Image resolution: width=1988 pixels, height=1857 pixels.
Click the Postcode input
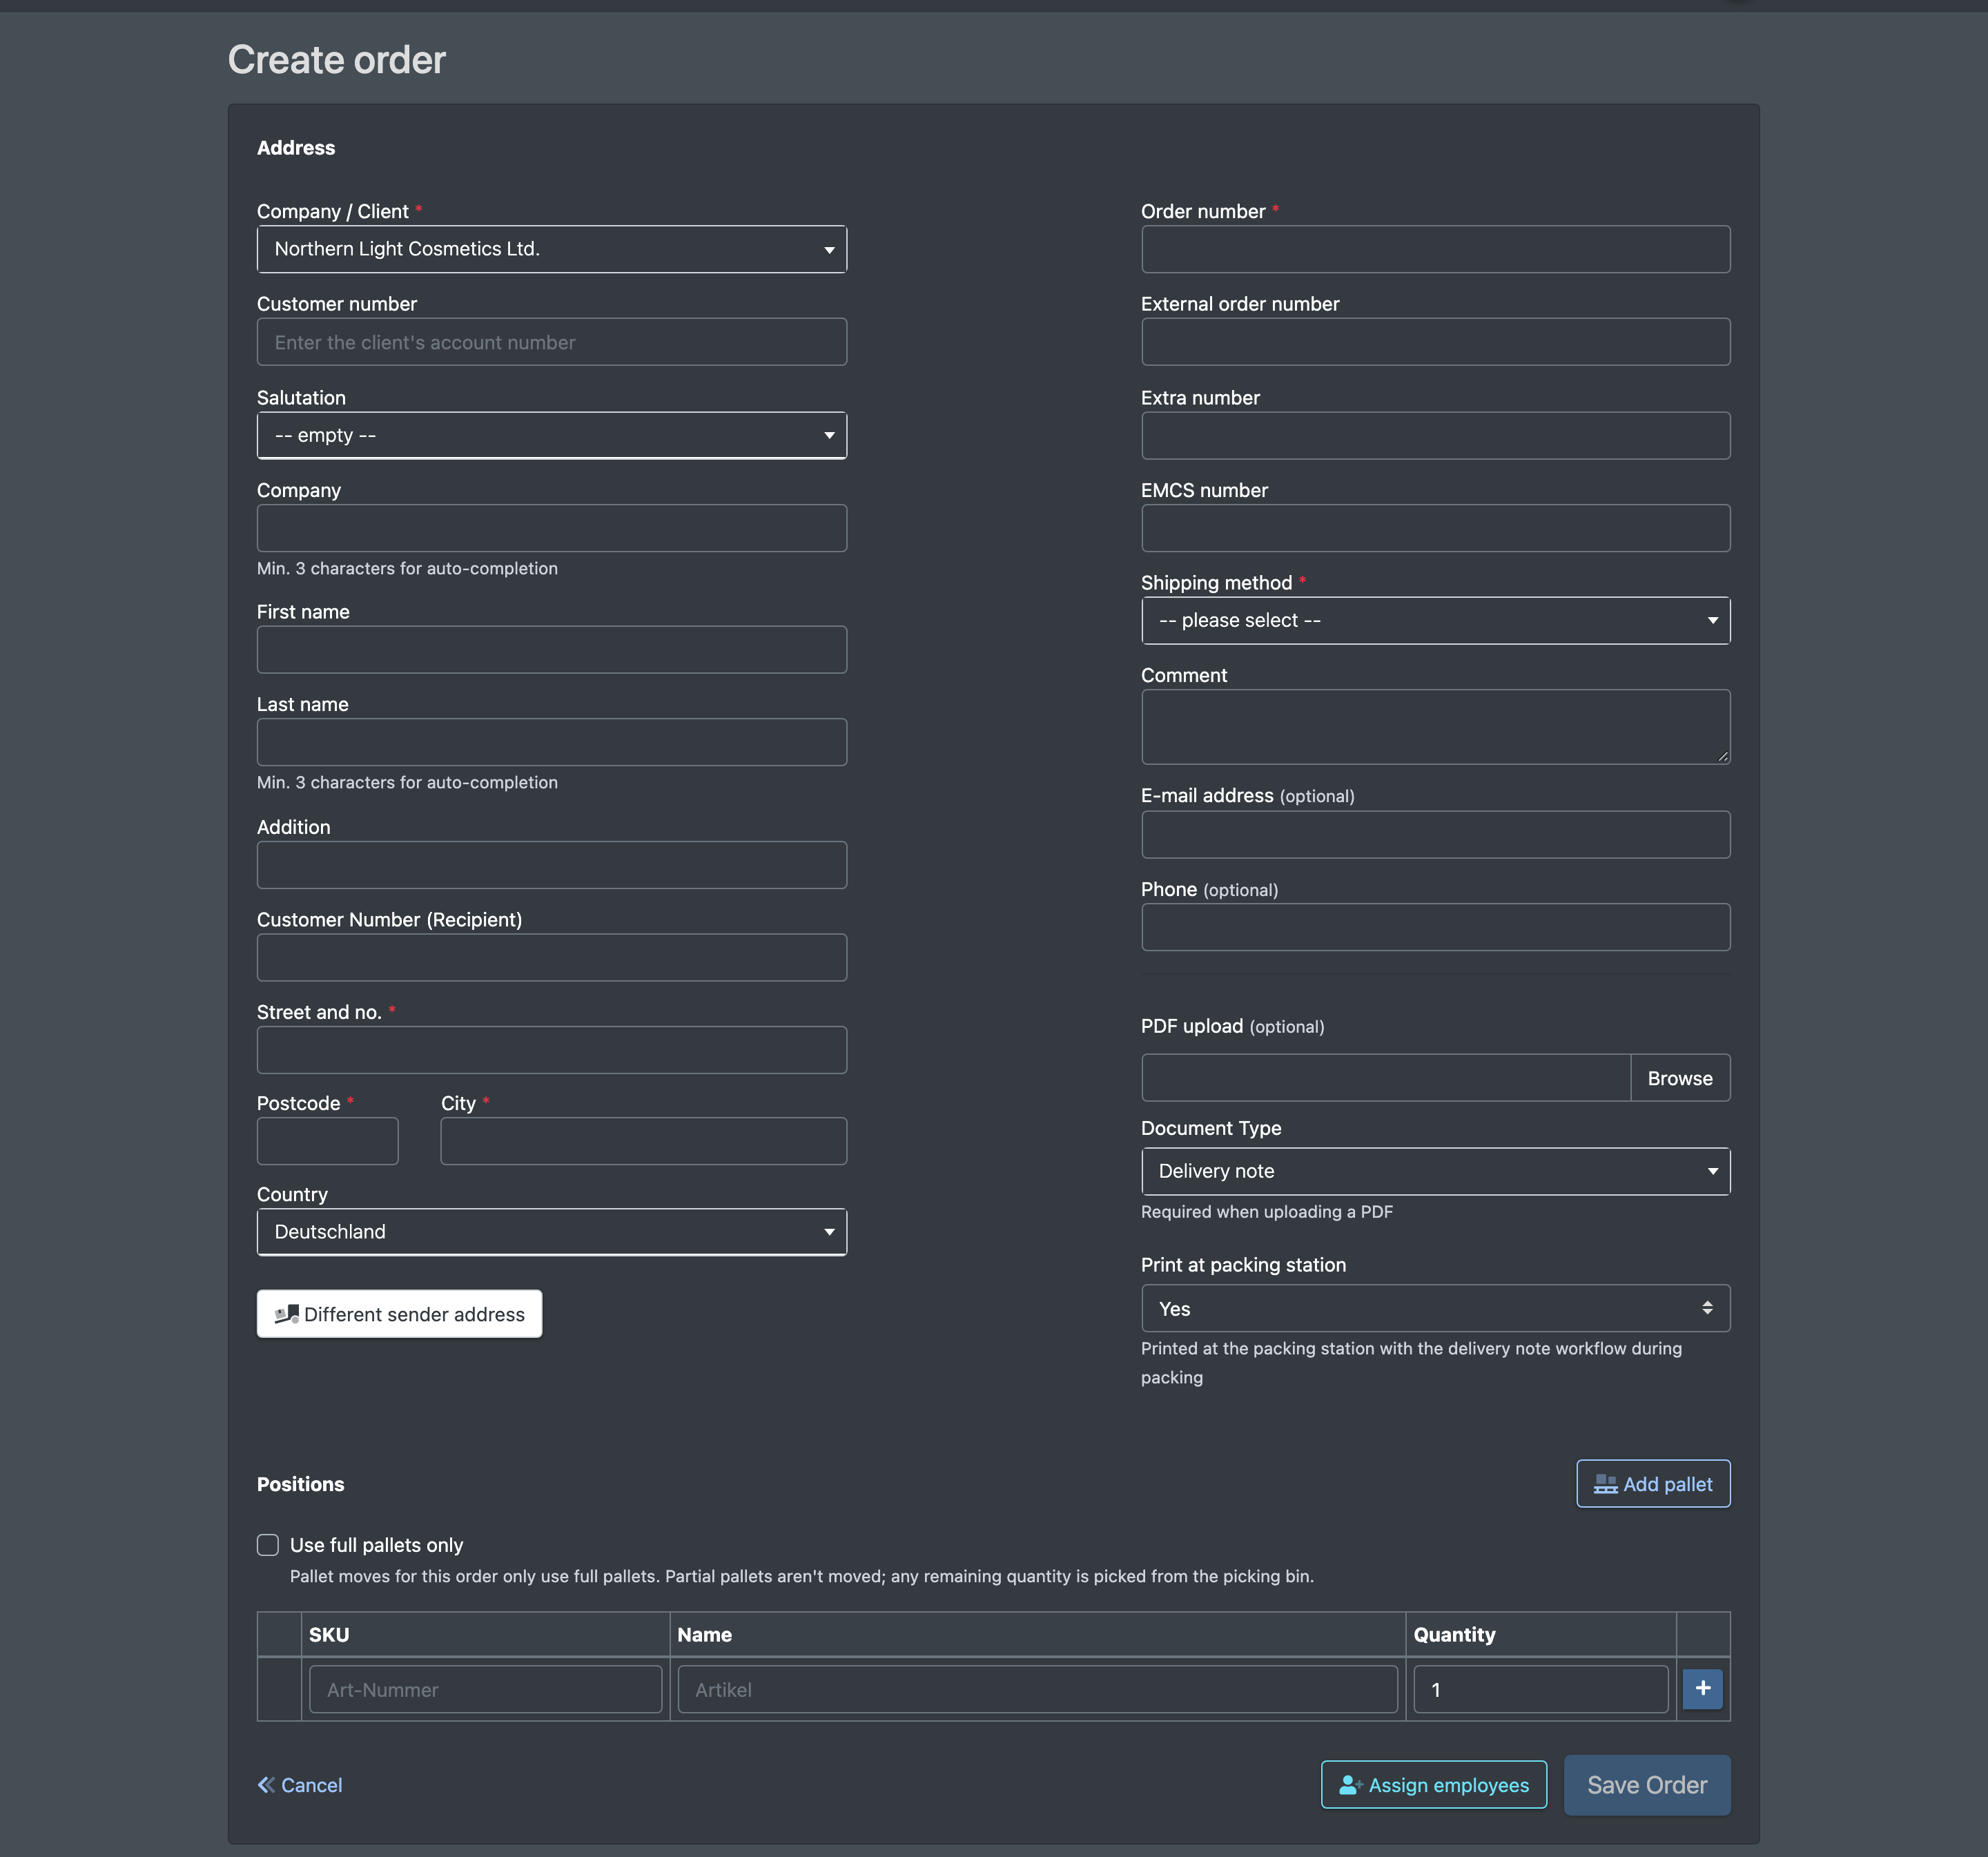(x=327, y=1141)
